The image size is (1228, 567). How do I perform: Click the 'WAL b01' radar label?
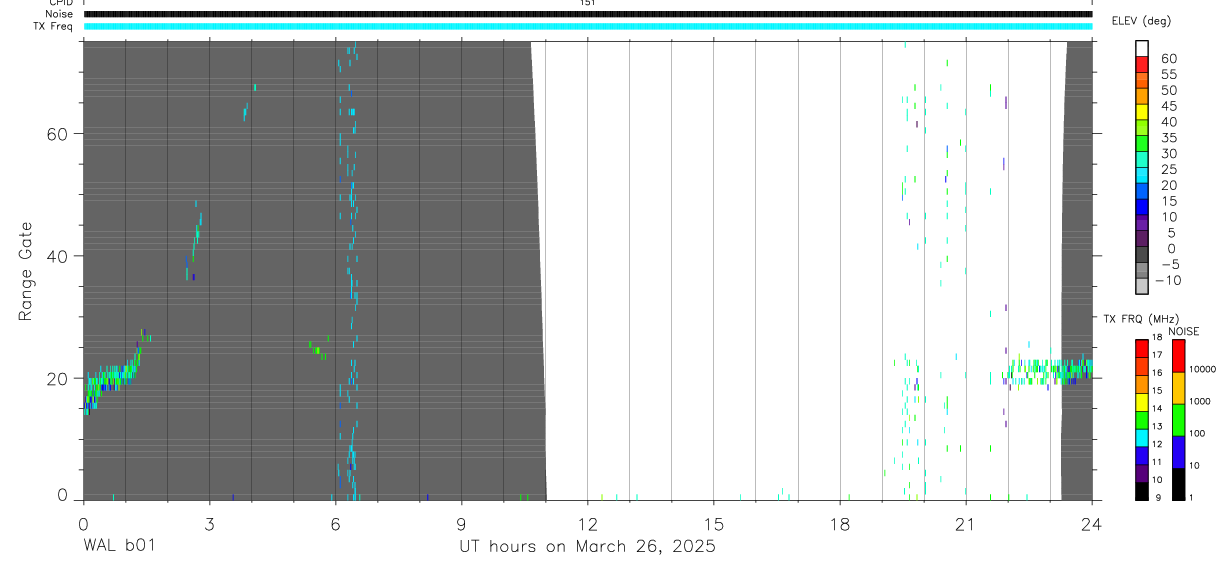tap(119, 546)
